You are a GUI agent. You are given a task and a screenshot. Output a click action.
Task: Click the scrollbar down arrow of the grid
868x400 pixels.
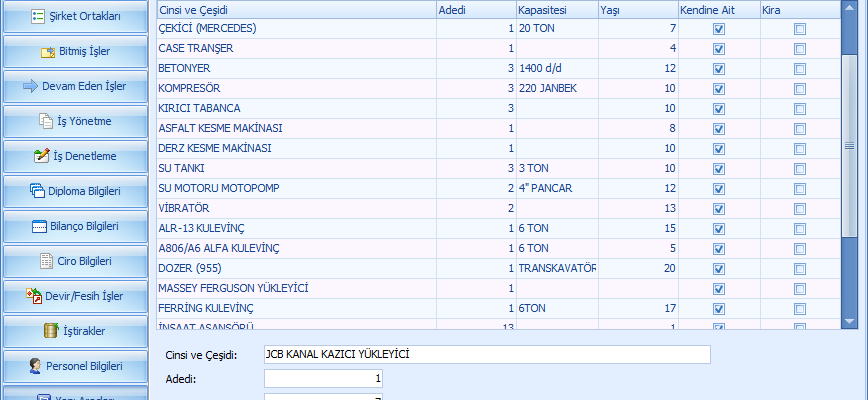tap(850, 321)
